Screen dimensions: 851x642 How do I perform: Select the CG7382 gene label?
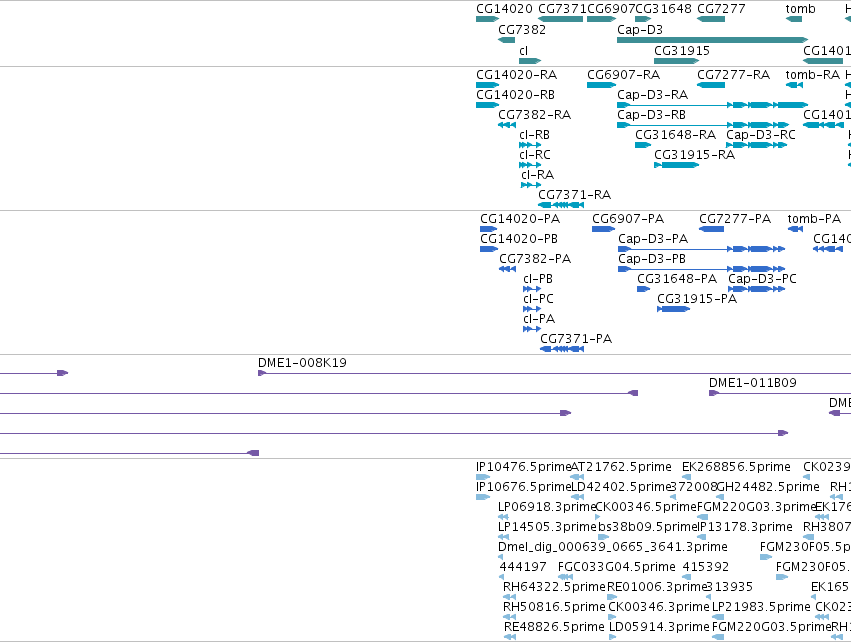pos(522,29)
